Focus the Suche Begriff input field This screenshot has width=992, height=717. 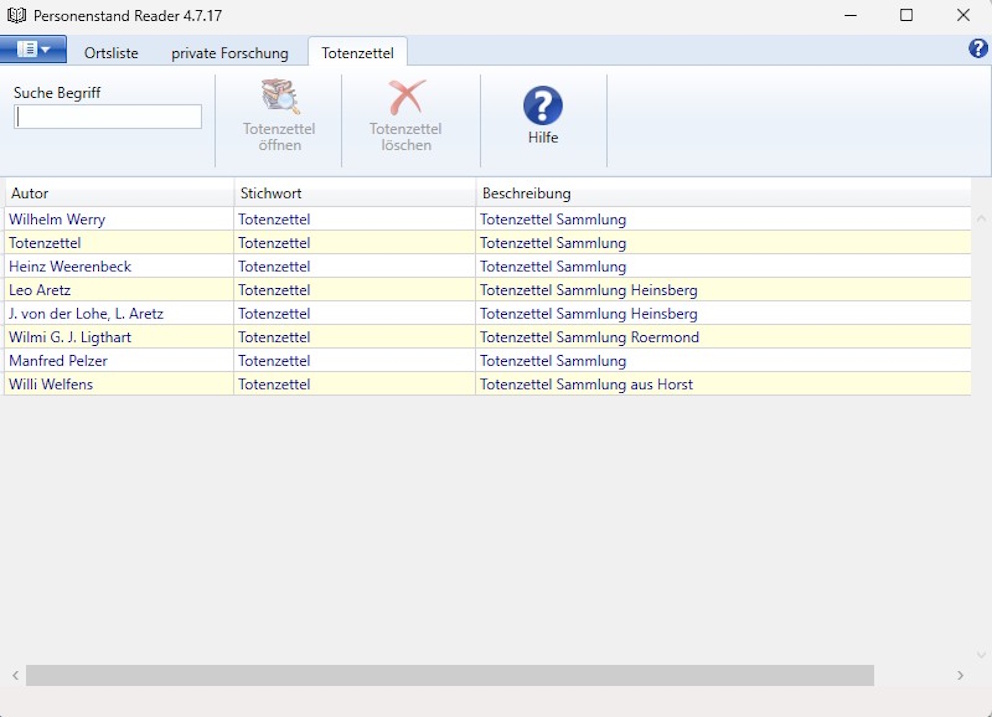point(108,116)
